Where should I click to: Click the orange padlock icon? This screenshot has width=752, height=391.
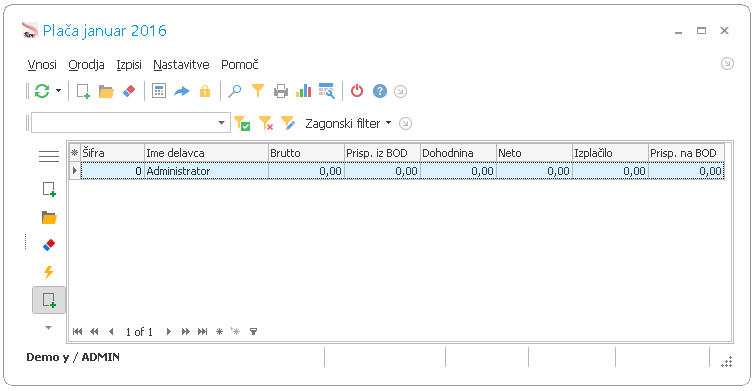point(205,91)
